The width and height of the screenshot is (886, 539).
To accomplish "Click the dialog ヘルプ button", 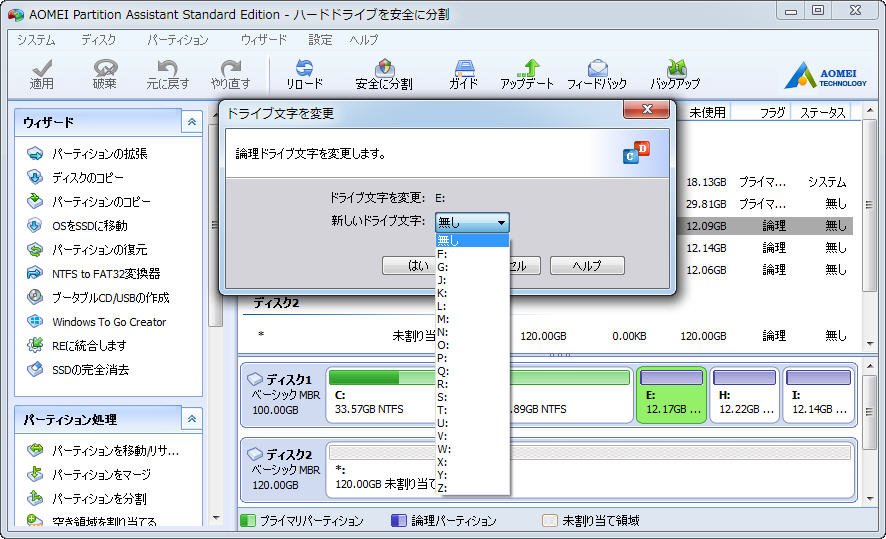I will 587,266.
